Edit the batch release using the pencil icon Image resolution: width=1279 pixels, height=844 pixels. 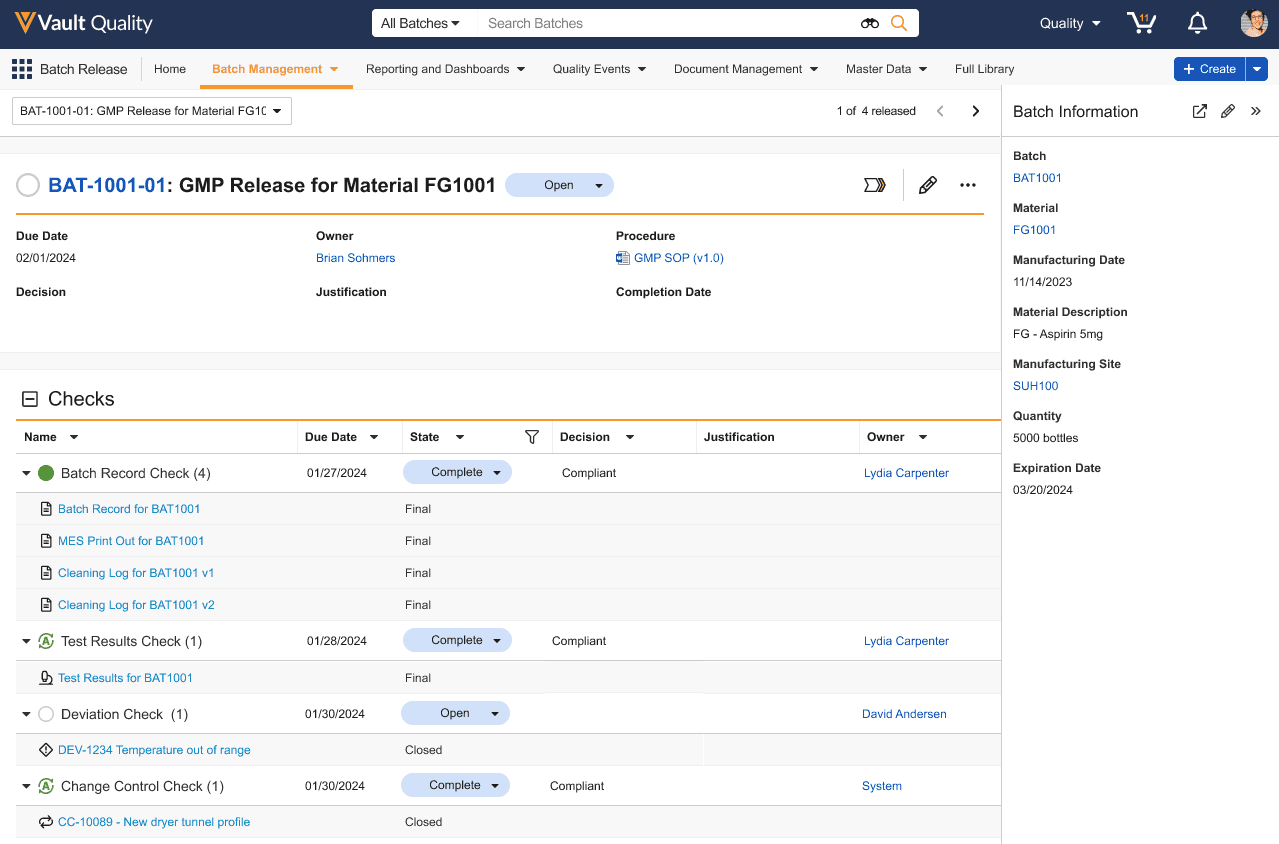click(928, 185)
